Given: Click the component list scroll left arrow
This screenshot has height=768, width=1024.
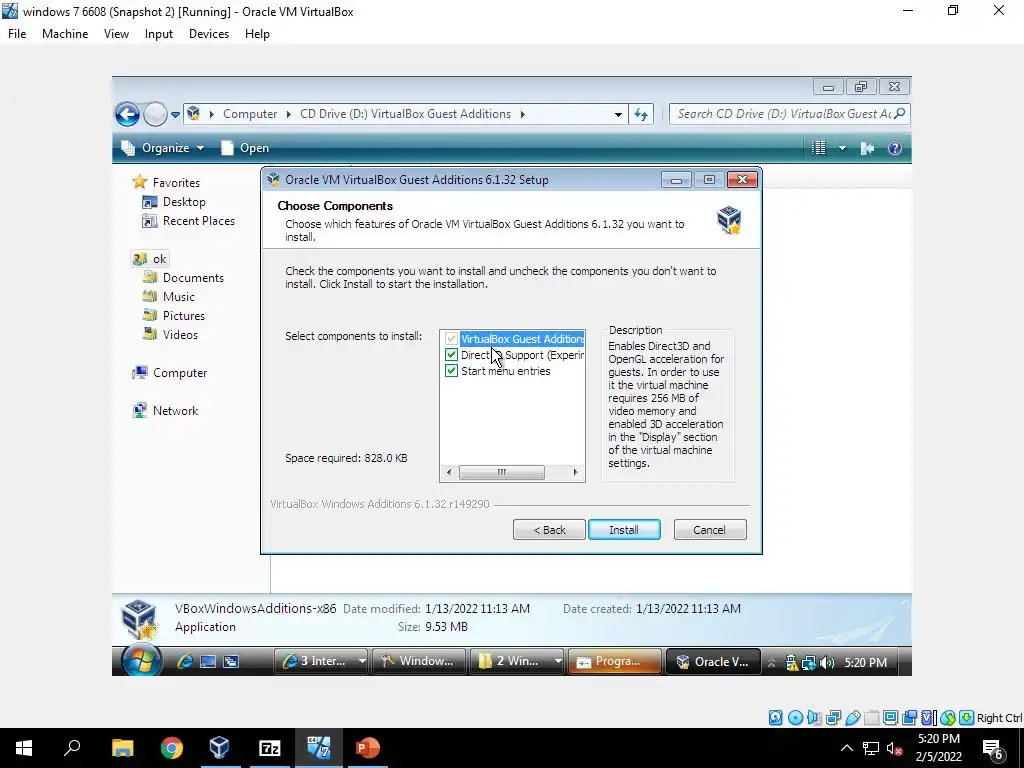Looking at the screenshot, I should point(449,472).
